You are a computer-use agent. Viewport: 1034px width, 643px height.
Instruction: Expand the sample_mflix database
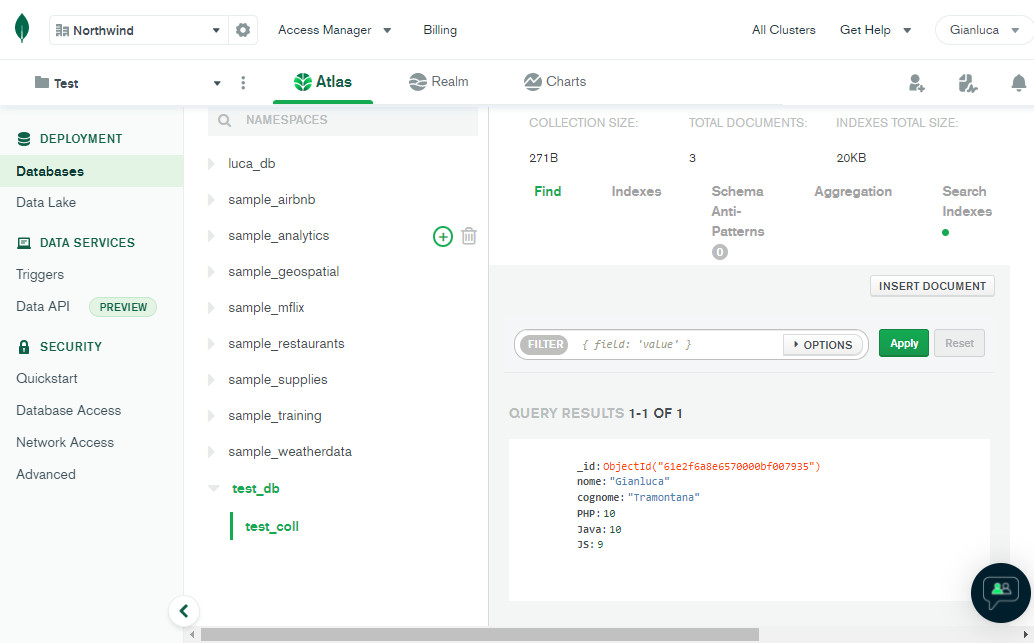(211, 308)
